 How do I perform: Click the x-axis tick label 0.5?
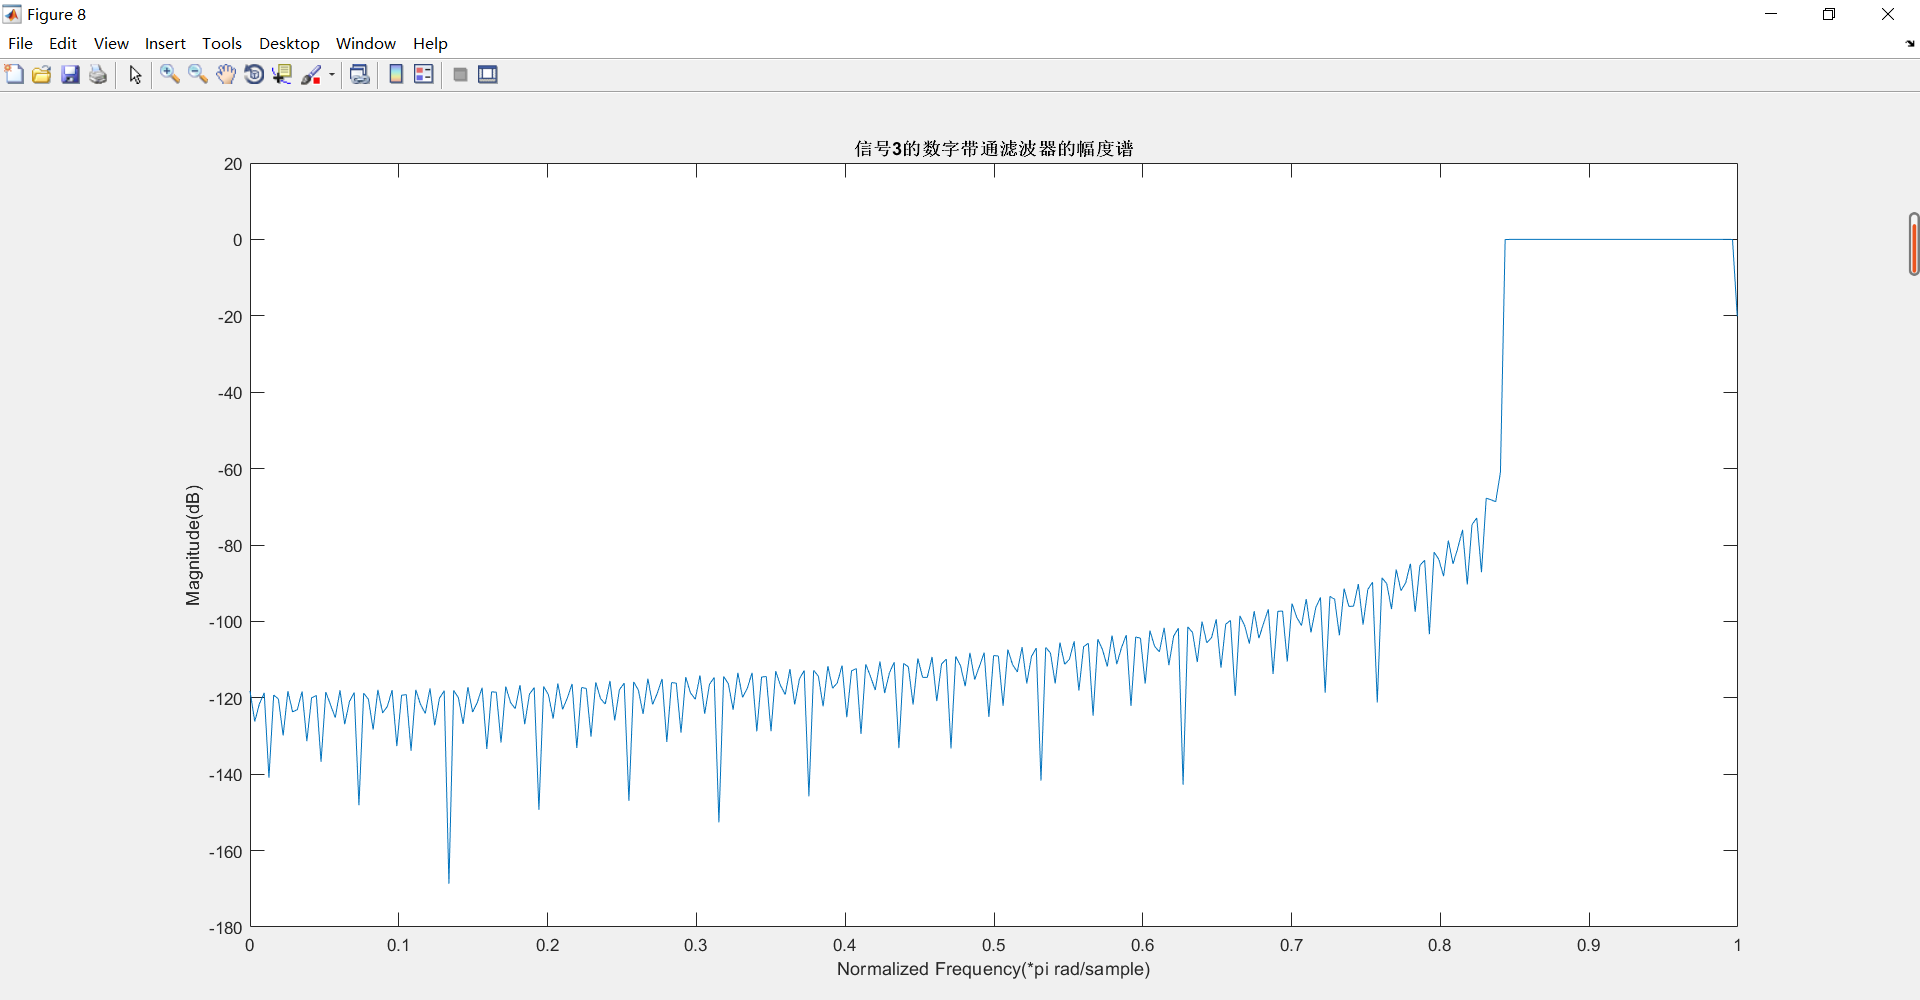tap(993, 945)
